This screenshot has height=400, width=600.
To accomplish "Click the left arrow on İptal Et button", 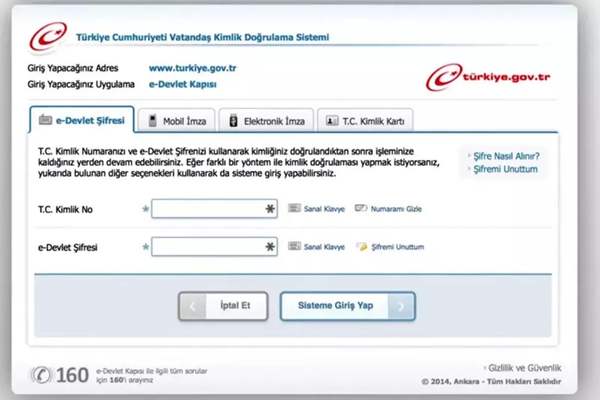I will (x=192, y=306).
